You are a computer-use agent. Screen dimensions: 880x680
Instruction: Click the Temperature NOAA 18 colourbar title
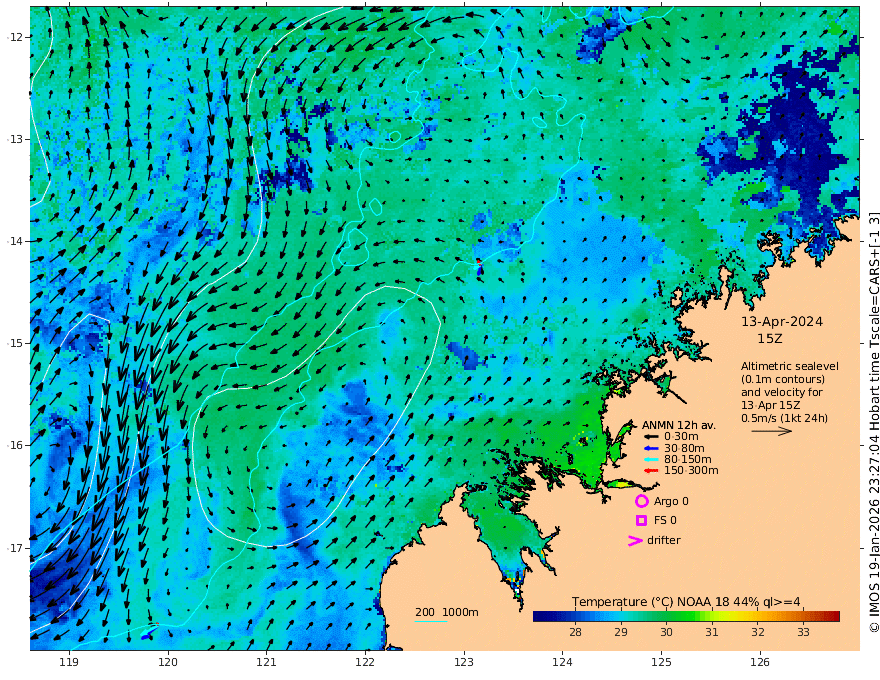[686, 602]
